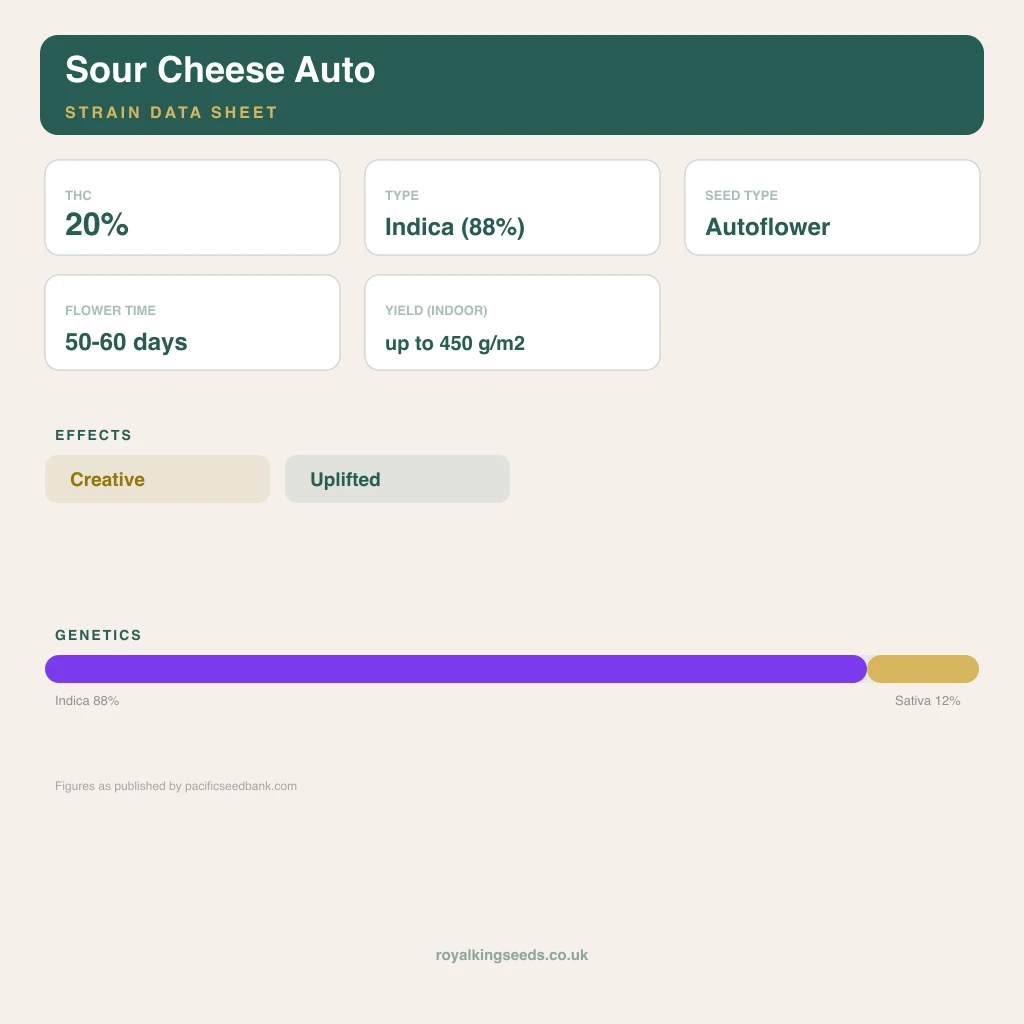Click the Yield (Indoor) label

pos(436,311)
